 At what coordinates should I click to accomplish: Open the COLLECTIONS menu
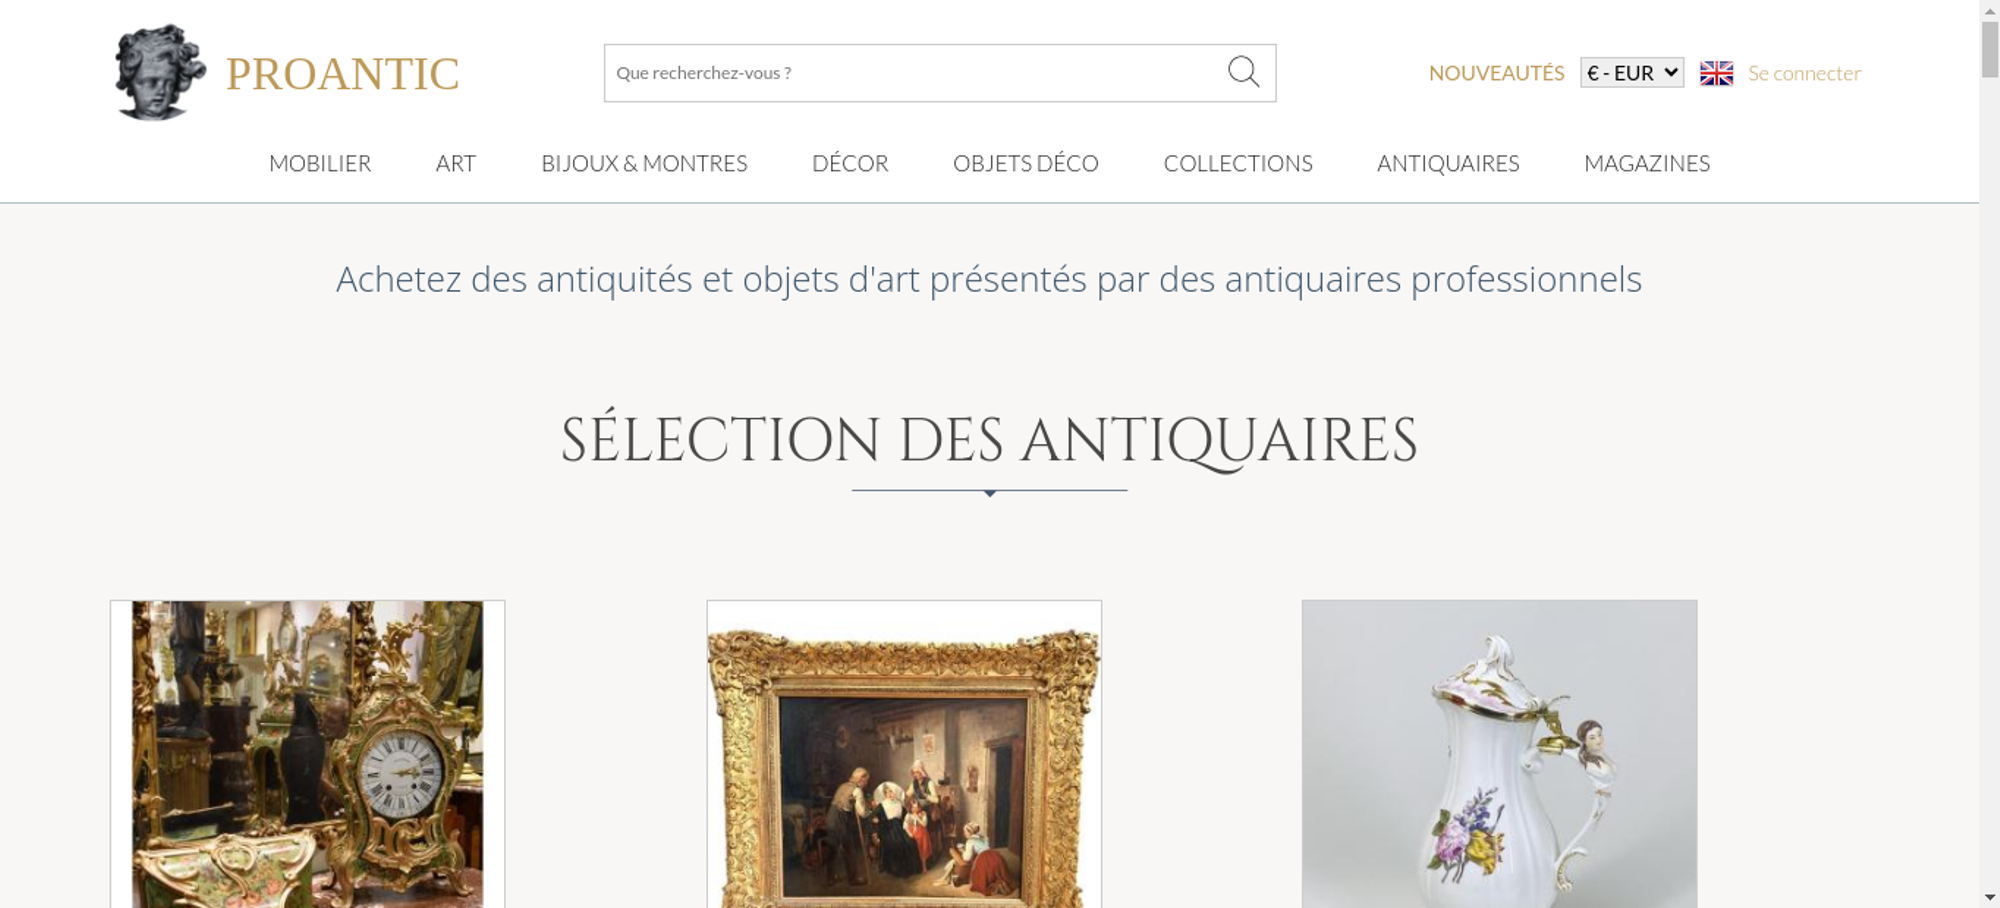[x=1238, y=163]
